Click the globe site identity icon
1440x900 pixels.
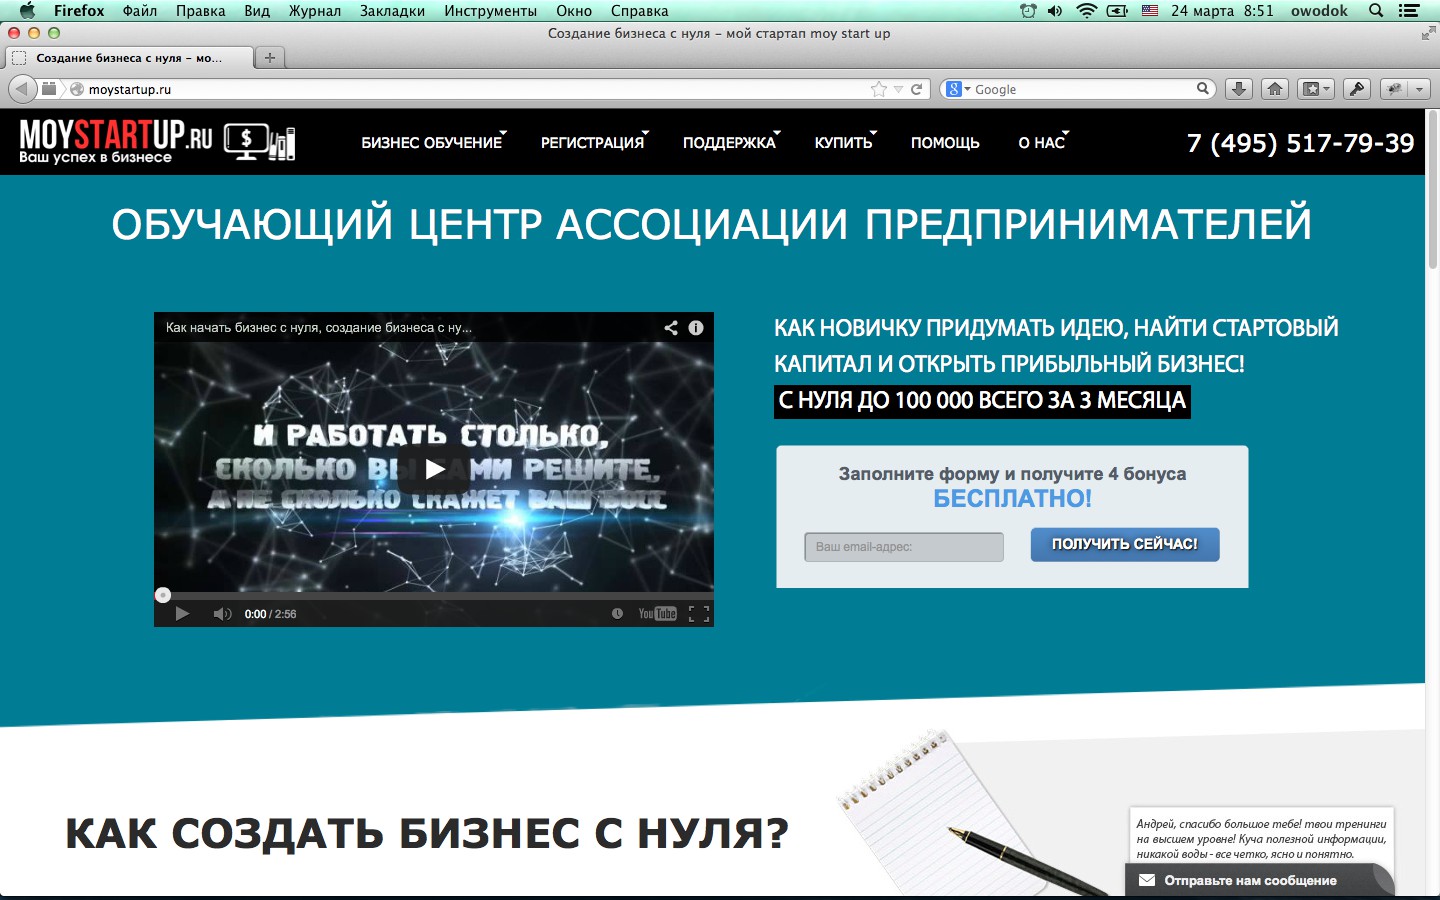click(x=76, y=89)
